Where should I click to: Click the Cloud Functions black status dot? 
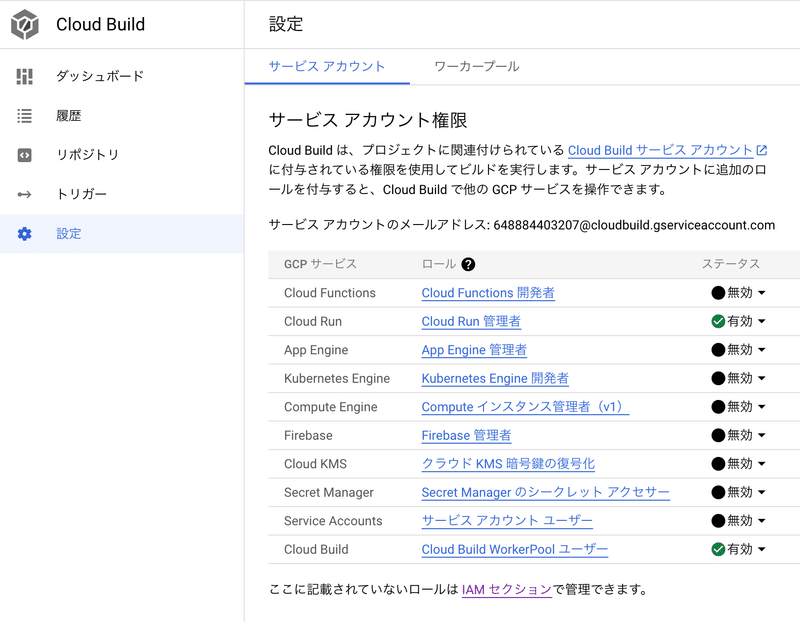pos(718,293)
